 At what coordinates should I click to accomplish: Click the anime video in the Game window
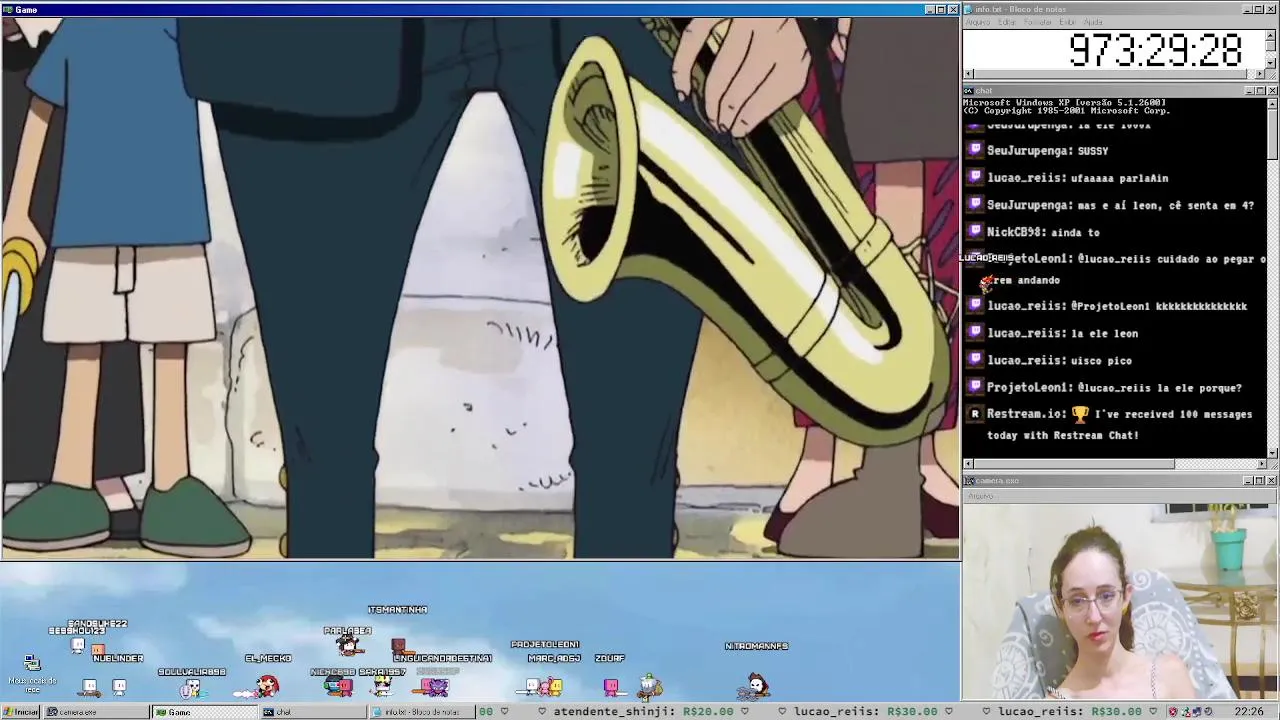[x=480, y=287]
